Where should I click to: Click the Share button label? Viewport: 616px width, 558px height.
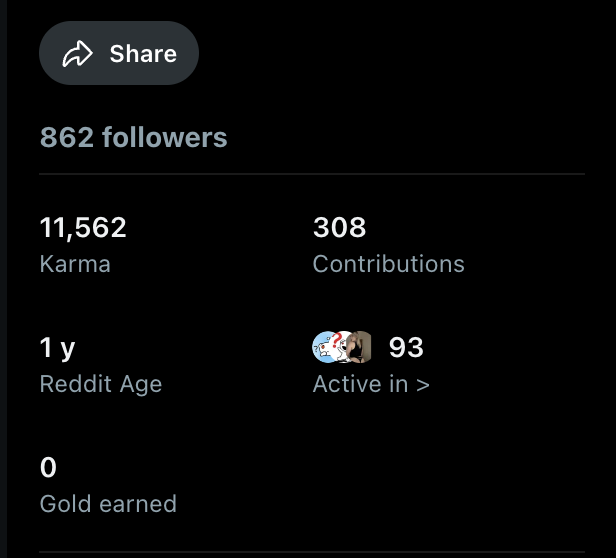click(x=143, y=54)
